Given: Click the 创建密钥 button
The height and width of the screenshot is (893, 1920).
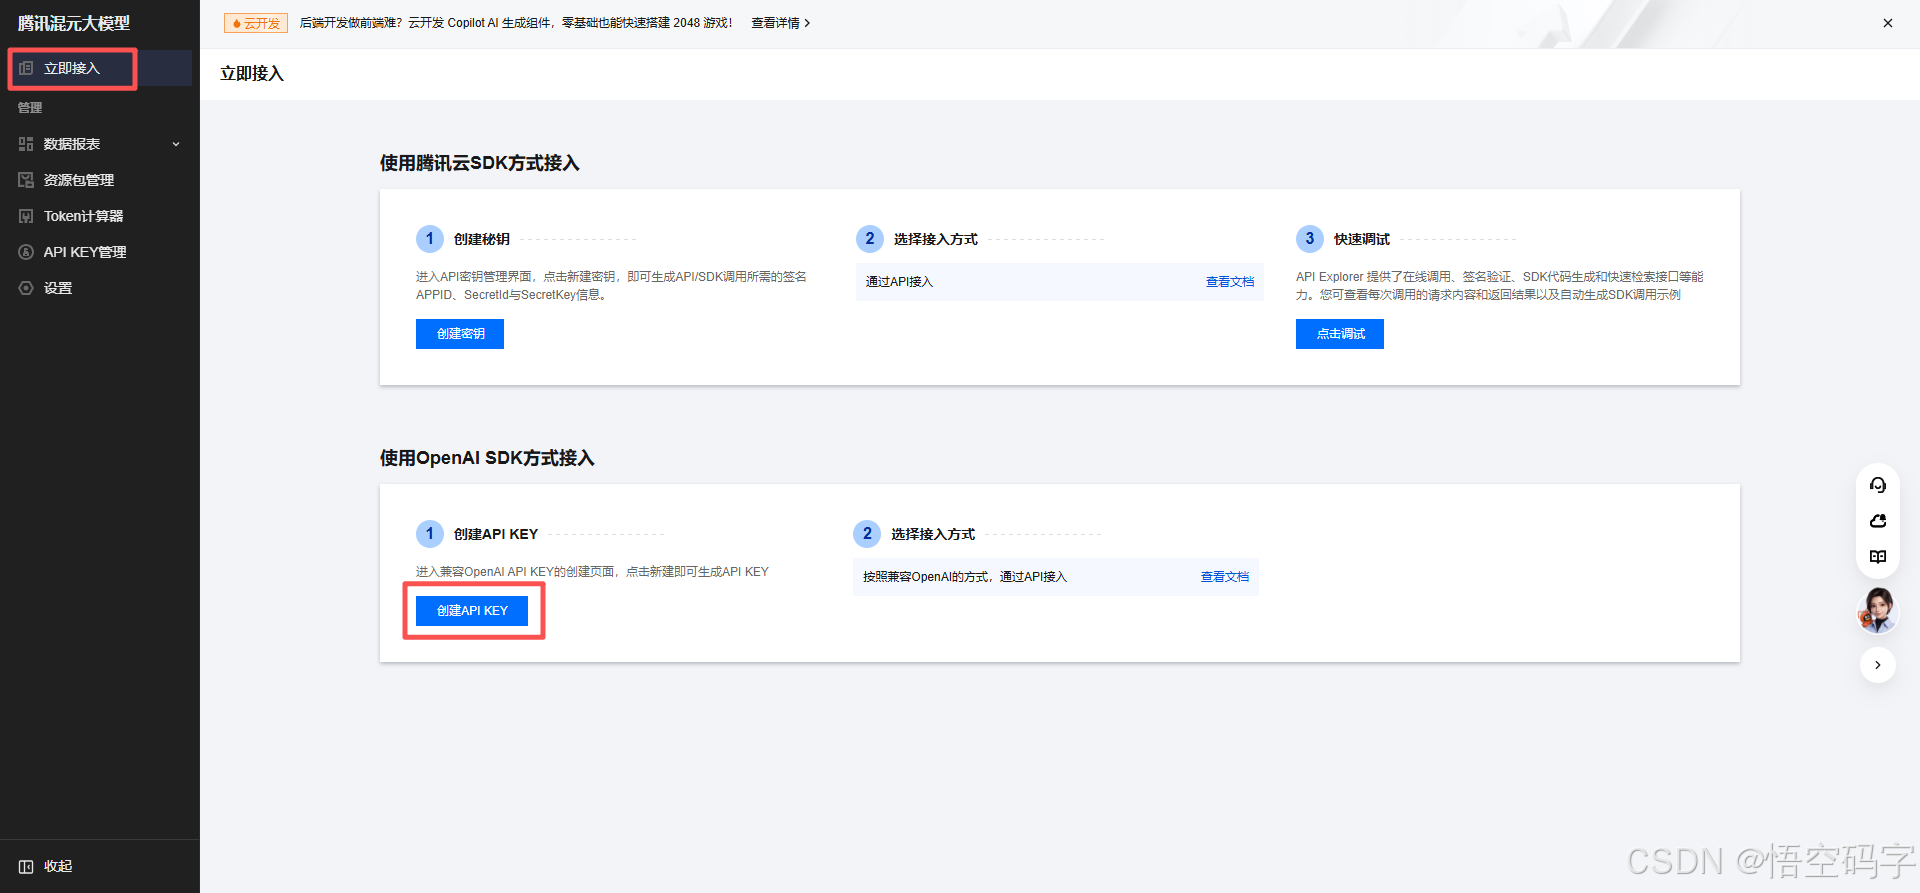Looking at the screenshot, I should pyautogui.click(x=460, y=334).
